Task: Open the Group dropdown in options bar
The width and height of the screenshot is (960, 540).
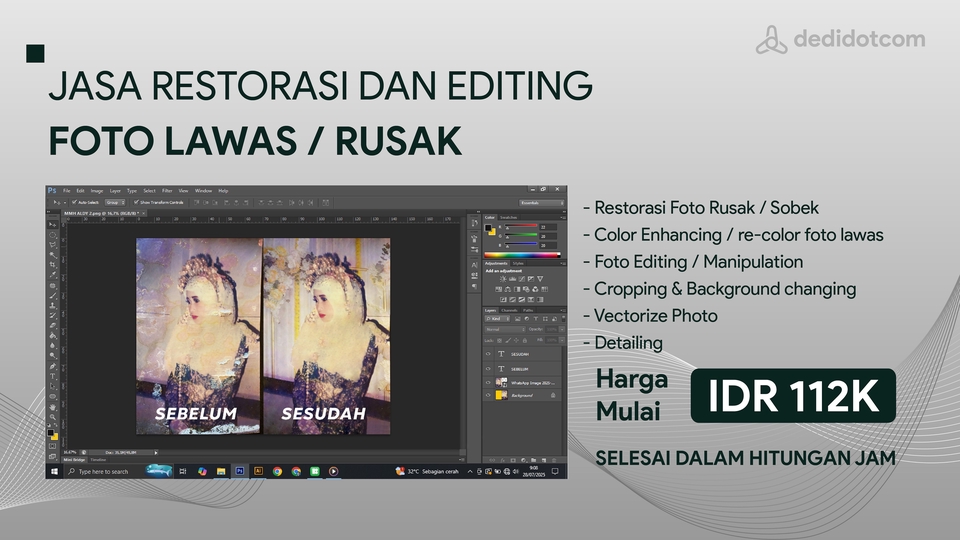Action: click(x=114, y=203)
